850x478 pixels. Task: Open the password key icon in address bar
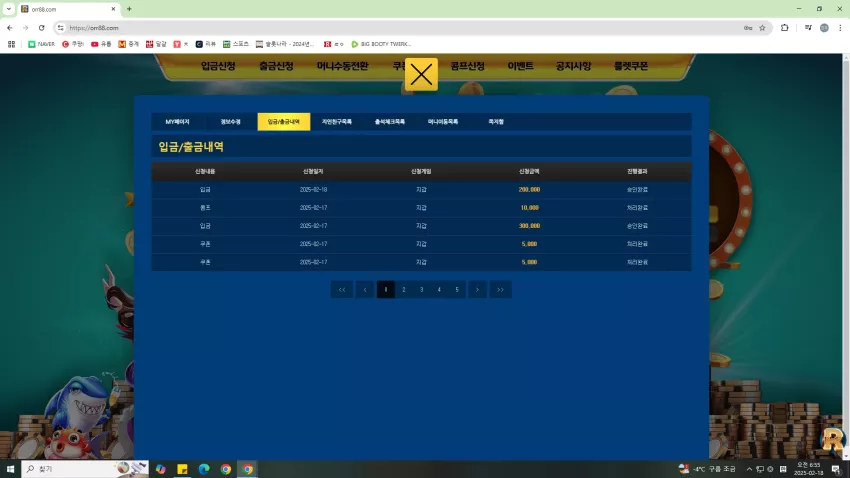pos(748,28)
